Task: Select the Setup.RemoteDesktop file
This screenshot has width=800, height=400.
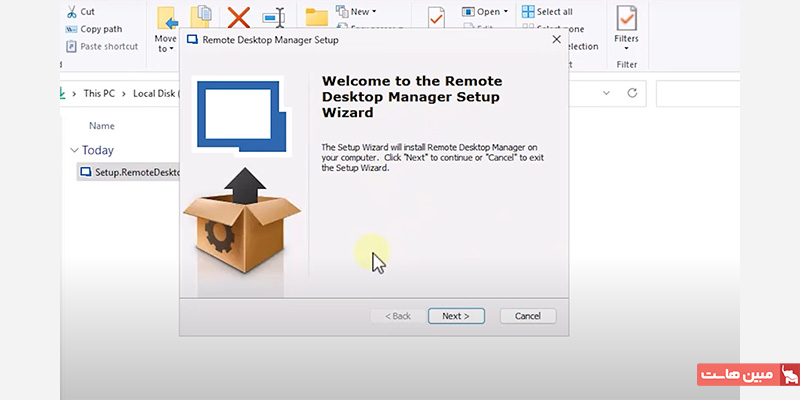Action: tap(129, 172)
